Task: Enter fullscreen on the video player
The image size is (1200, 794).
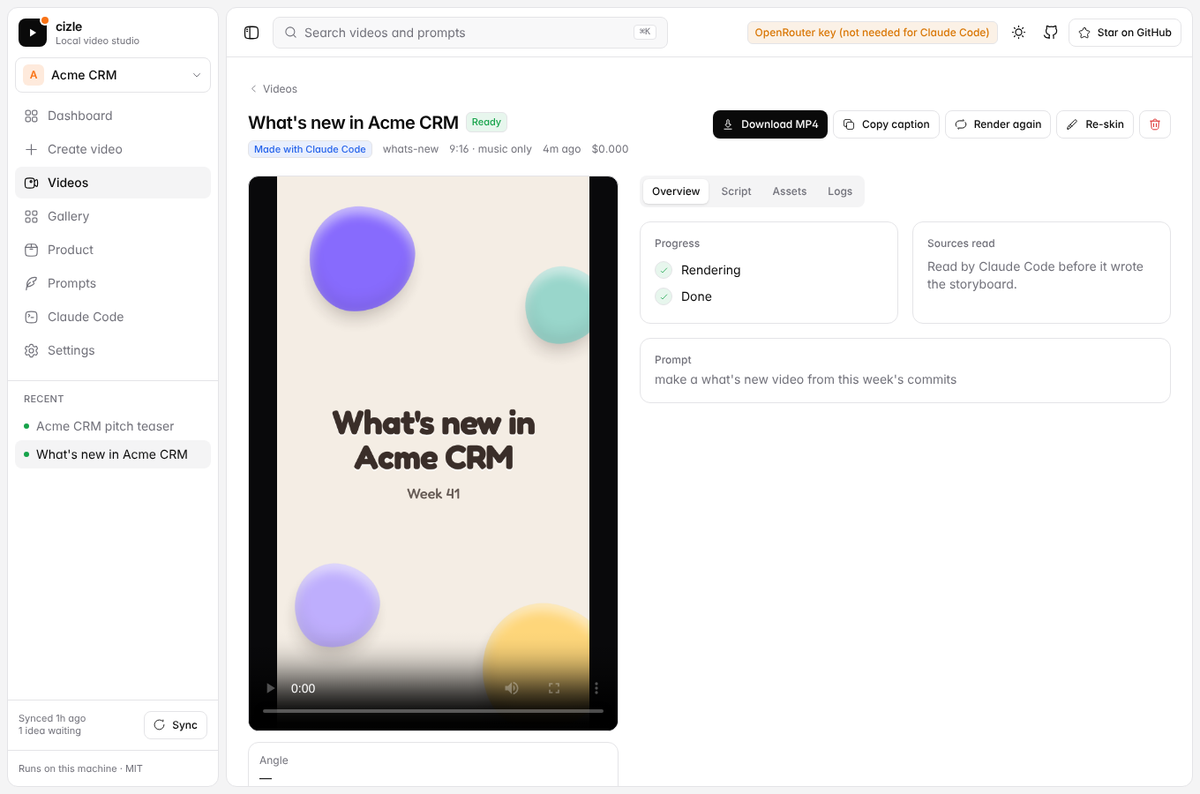Action: [554, 688]
